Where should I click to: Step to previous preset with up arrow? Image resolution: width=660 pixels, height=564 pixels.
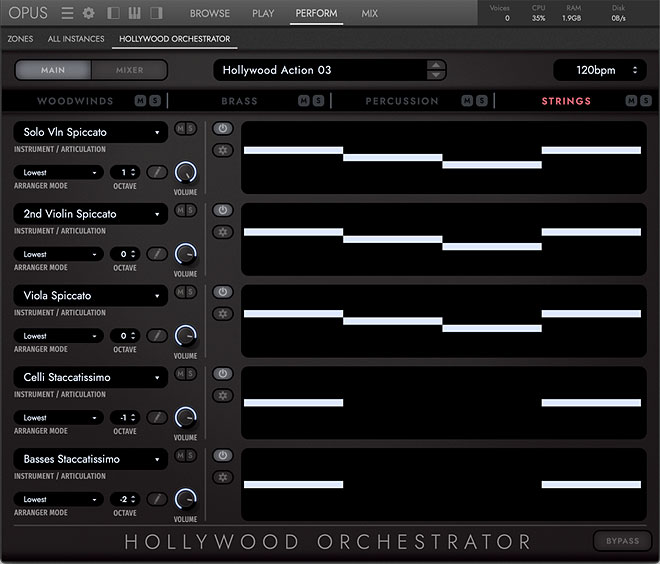click(x=436, y=65)
